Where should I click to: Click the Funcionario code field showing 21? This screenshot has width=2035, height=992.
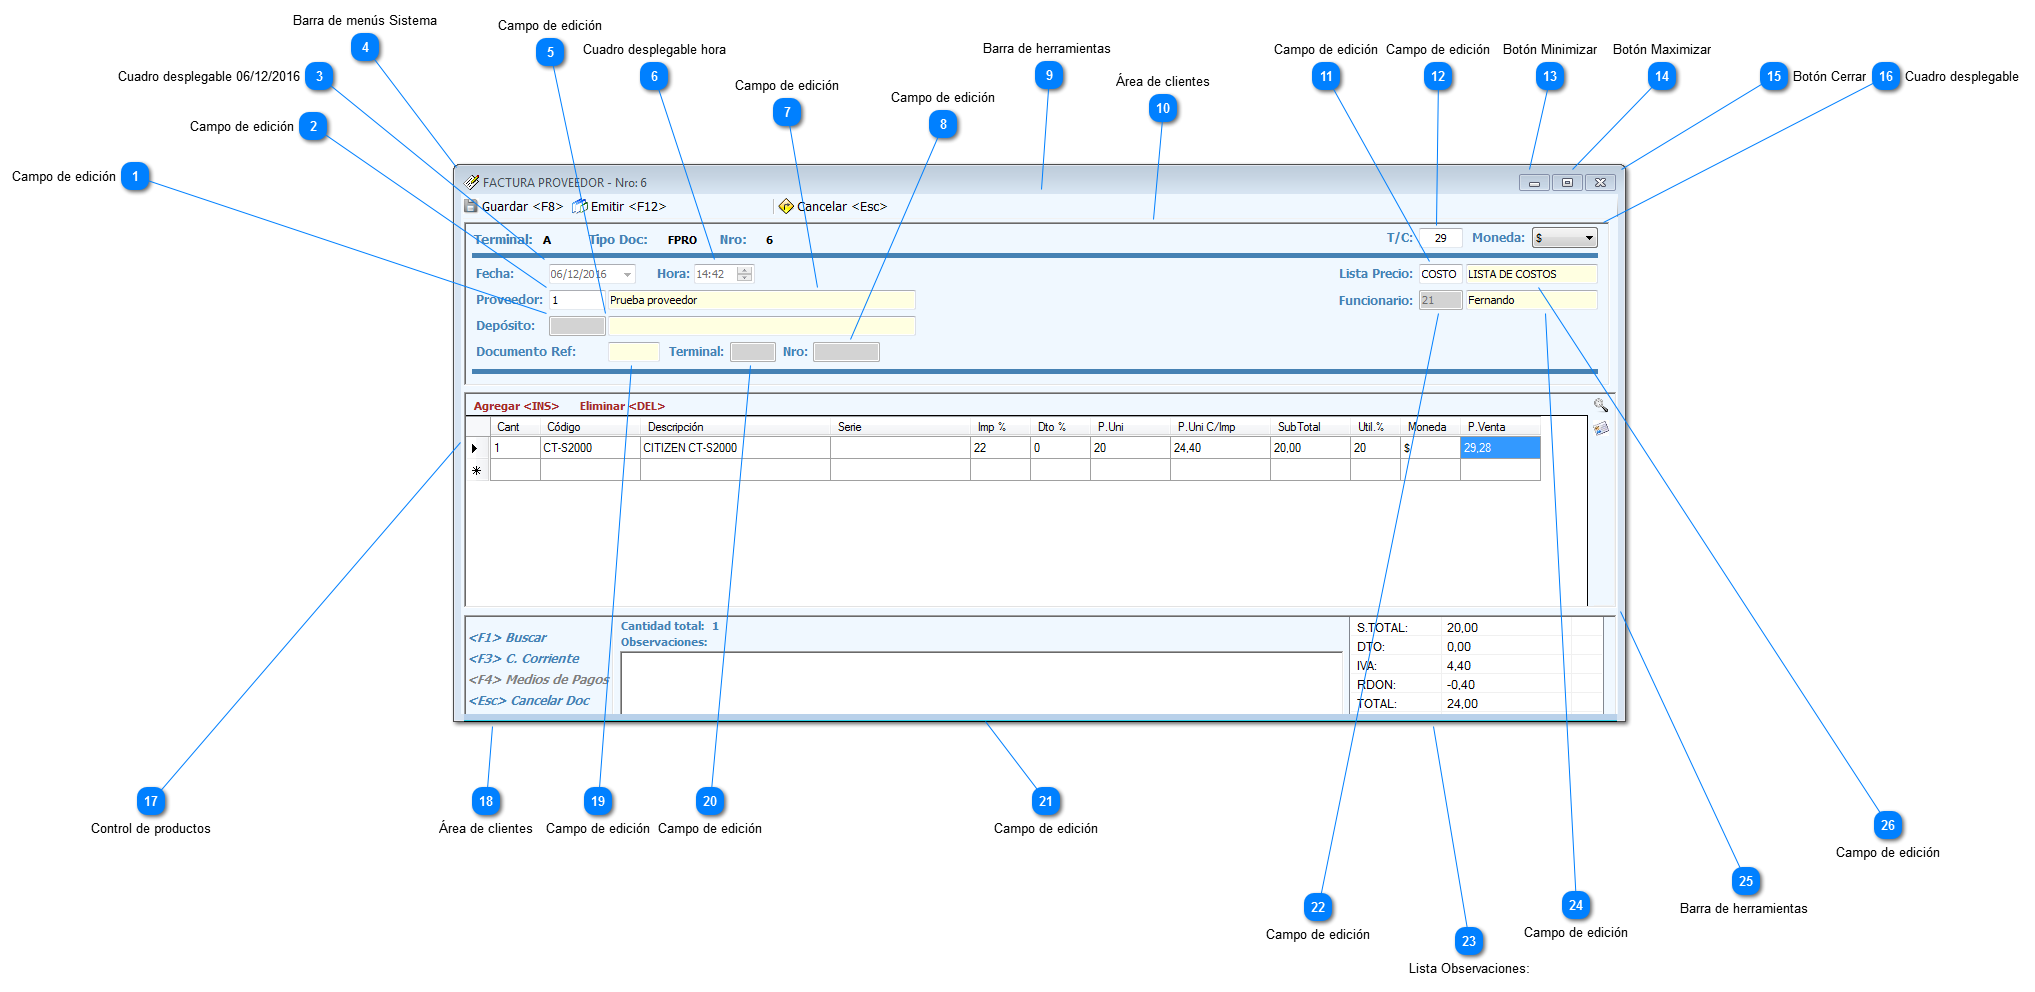pyautogui.click(x=1440, y=300)
